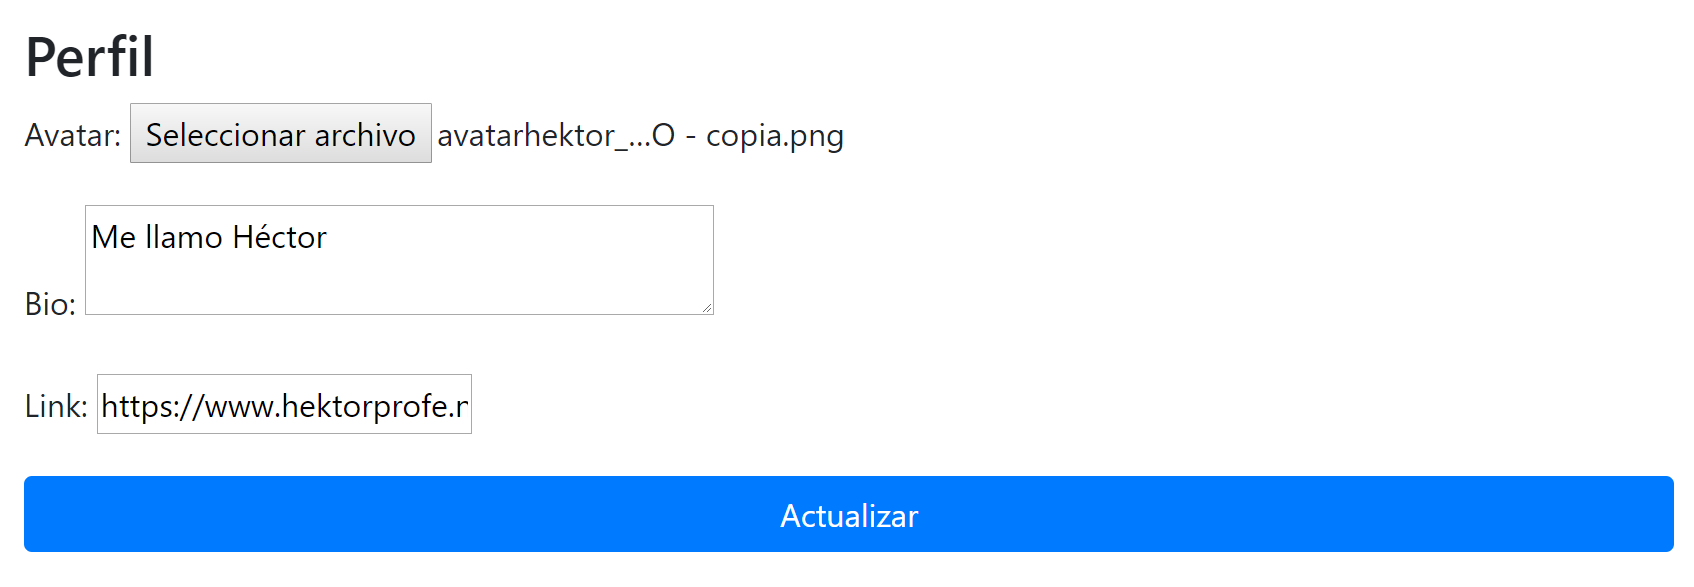The height and width of the screenshot is (587, 1694).
Task: Click the word archivo on the file chooser button
Action: coord(365,135)
